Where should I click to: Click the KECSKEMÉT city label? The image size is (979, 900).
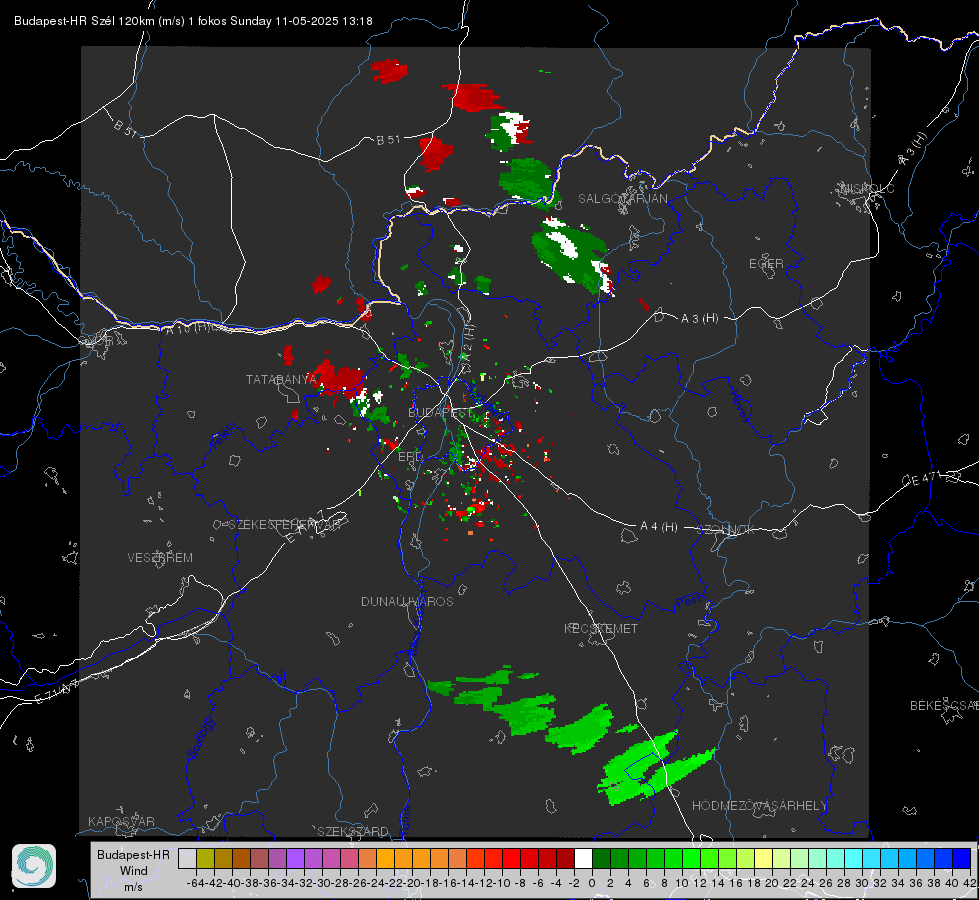pyautogui.click(x=601, y=628)
